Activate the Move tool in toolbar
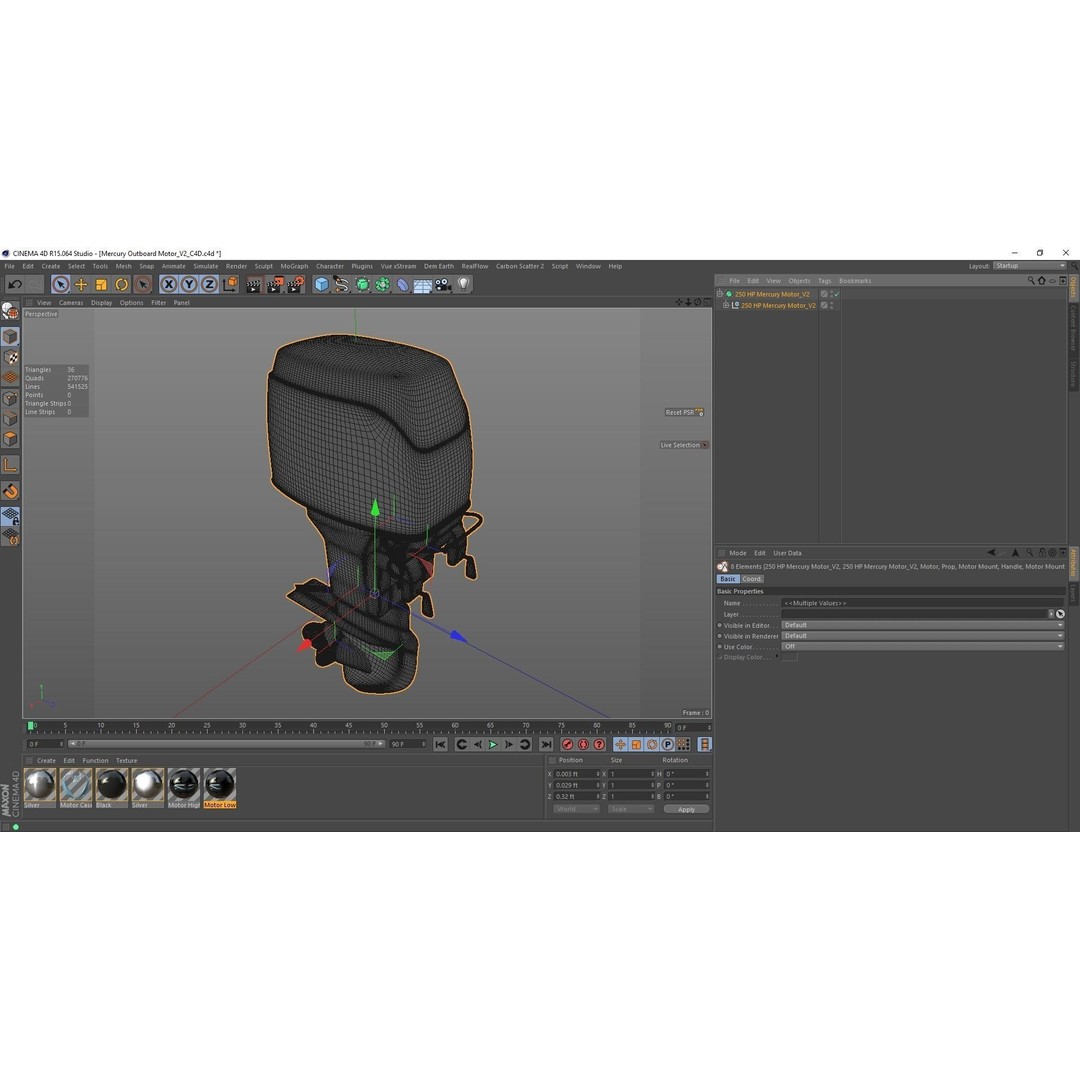This screenshot has height=1080, width=1080. pos(81,284)
